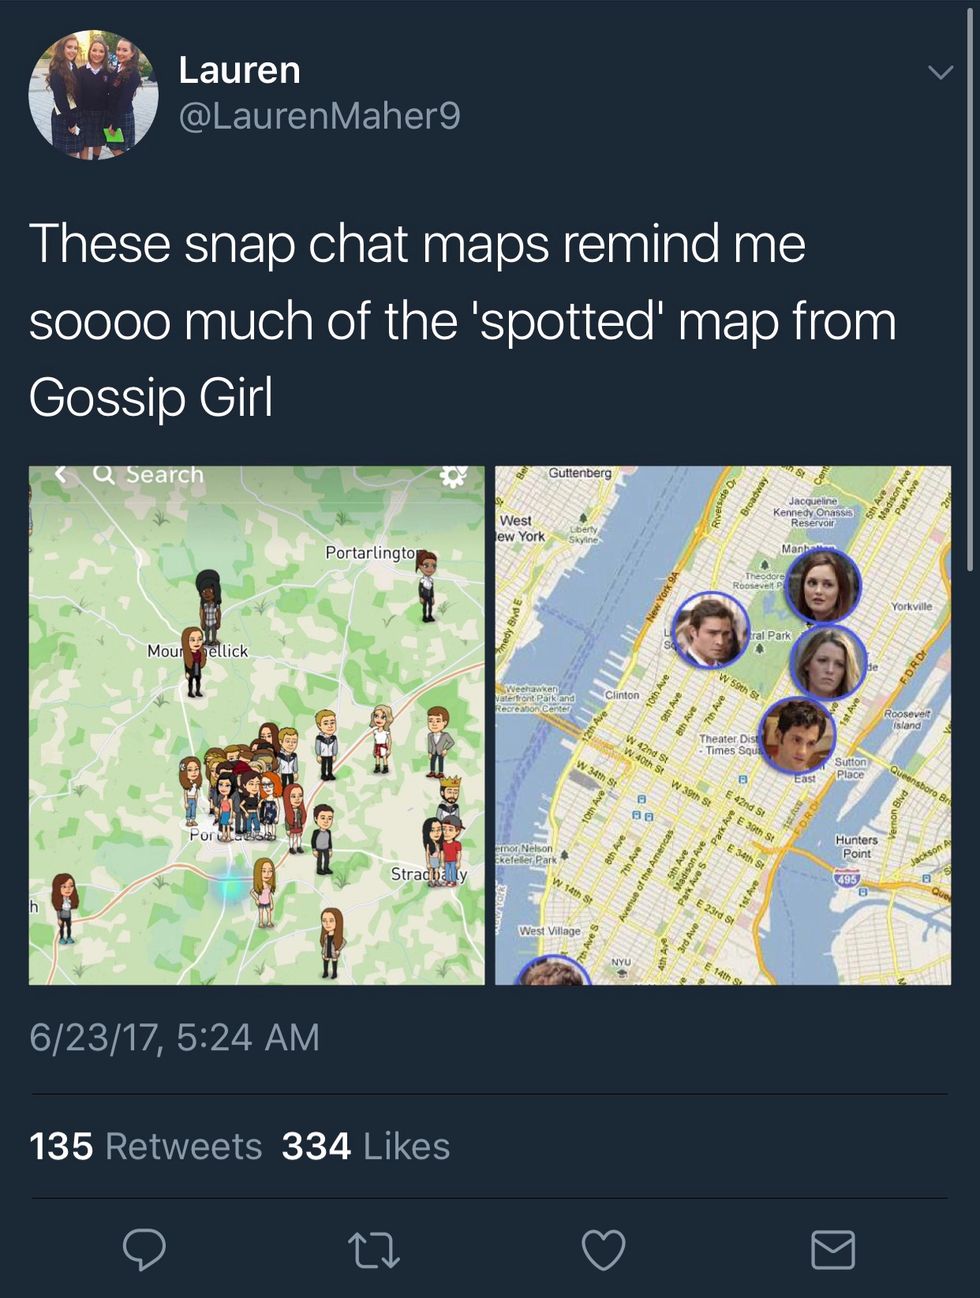Viewport: 980px width, 1298px height.
Task: Click the Search field on Snap map
Action: pos(149,475)
